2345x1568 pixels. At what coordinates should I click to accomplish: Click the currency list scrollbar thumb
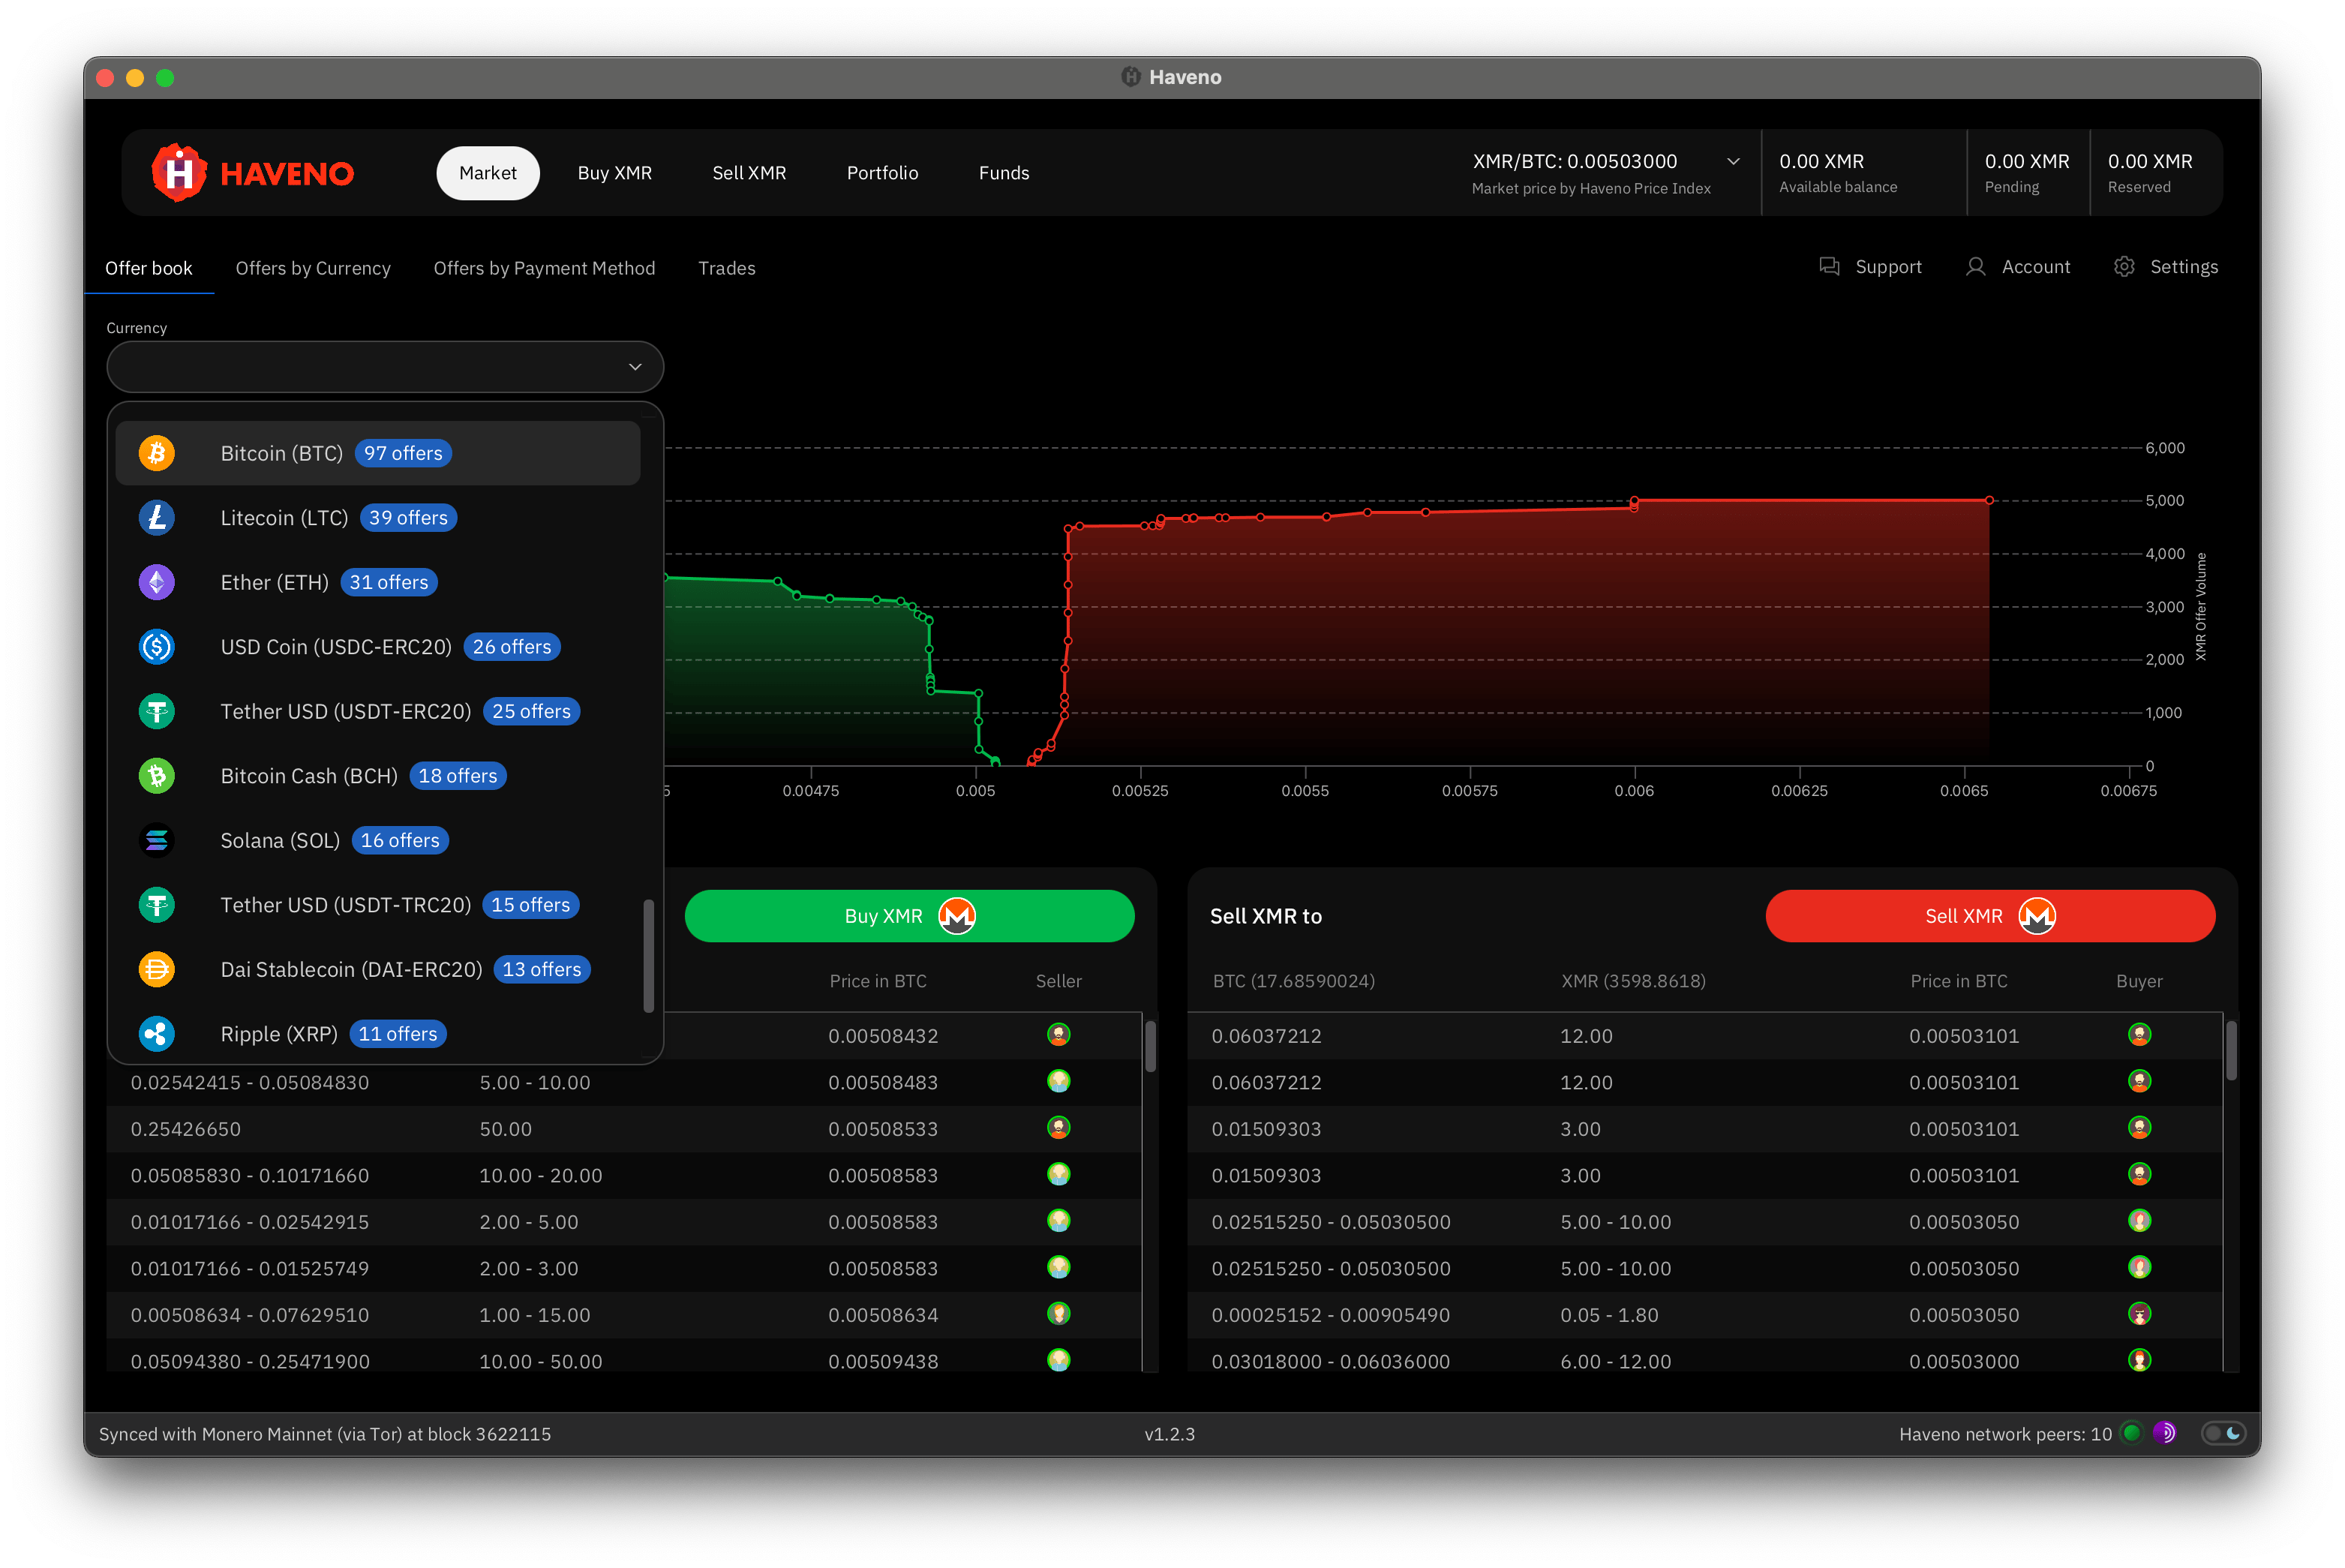coord(648,955)
